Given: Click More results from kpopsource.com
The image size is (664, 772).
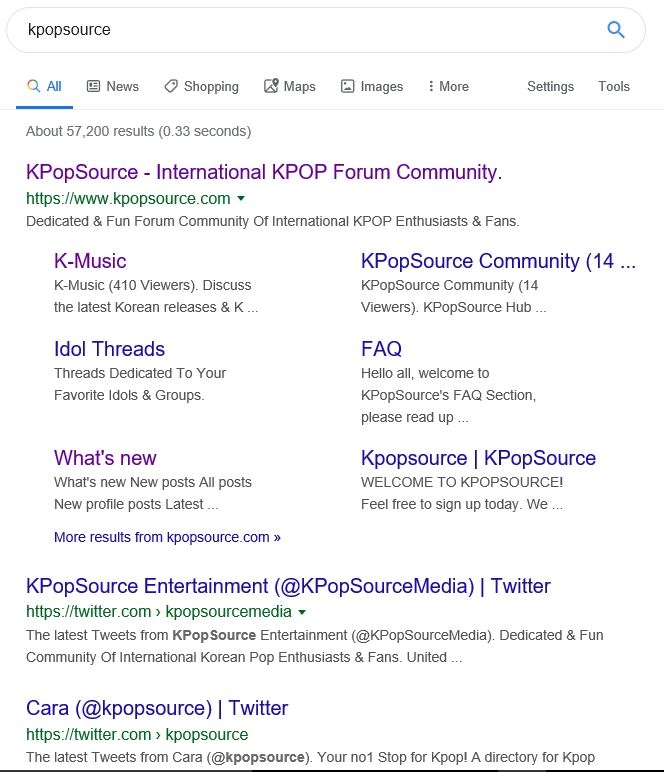Looking at the screenshot, I should [x=167, y=537].
